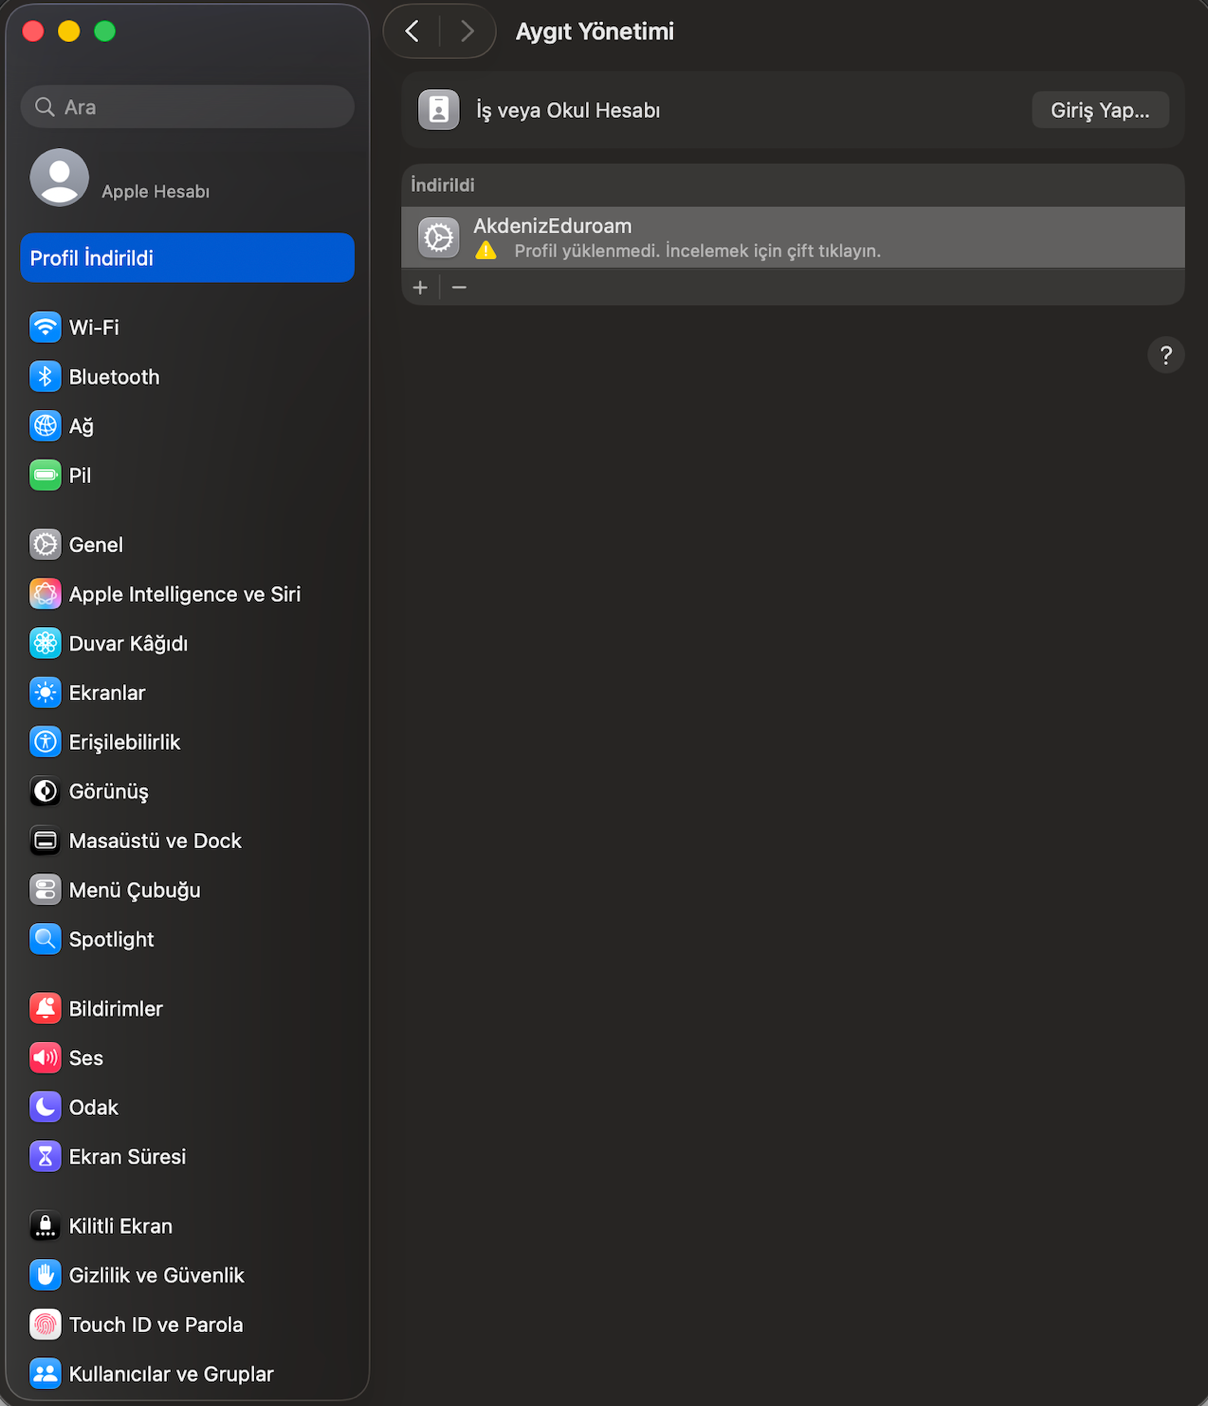This screenshot has width=1208, height=1406.
Task: Select Profil İndirildi in the sidebar
Action: tap(187, 258)
